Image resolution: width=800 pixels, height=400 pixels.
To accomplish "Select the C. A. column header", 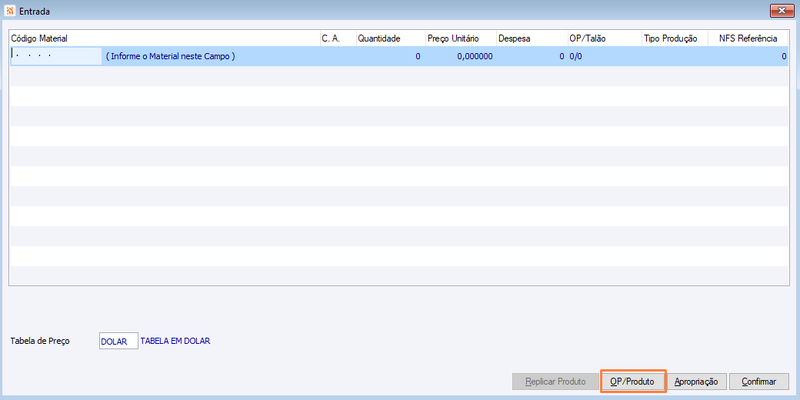I will coord(338,38).
